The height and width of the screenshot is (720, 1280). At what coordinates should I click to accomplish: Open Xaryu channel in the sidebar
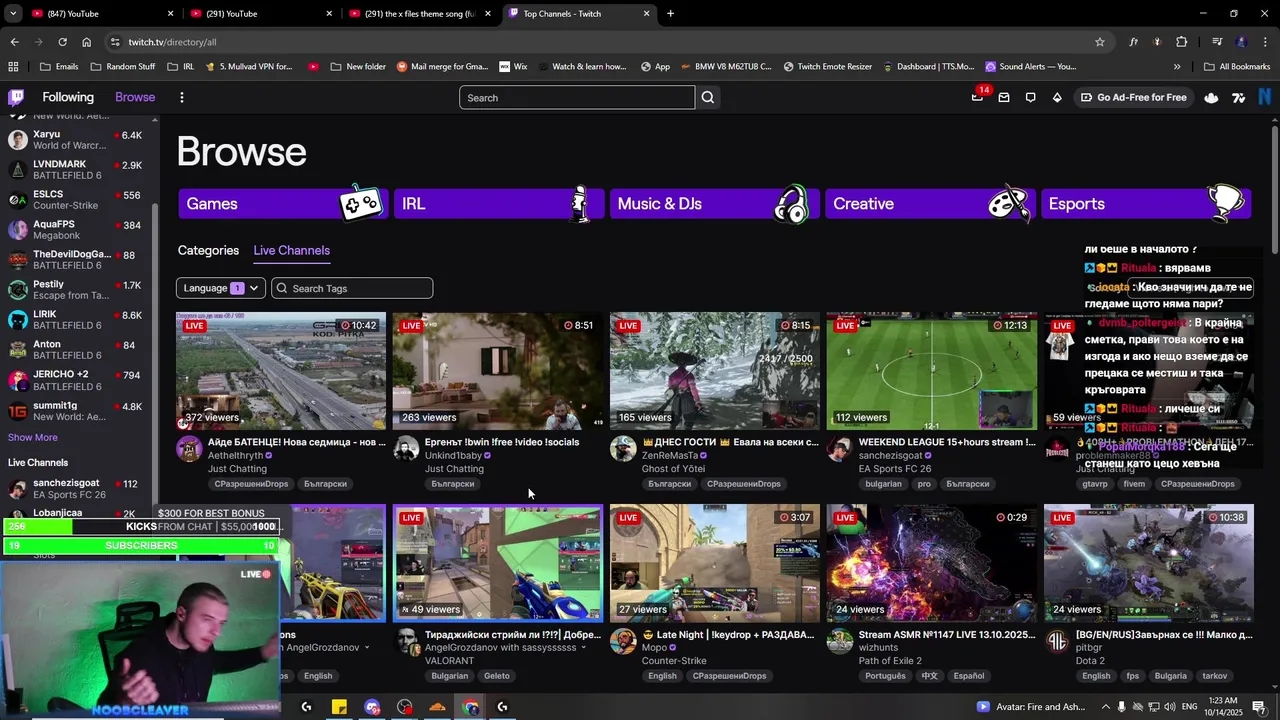pos(78,140)
